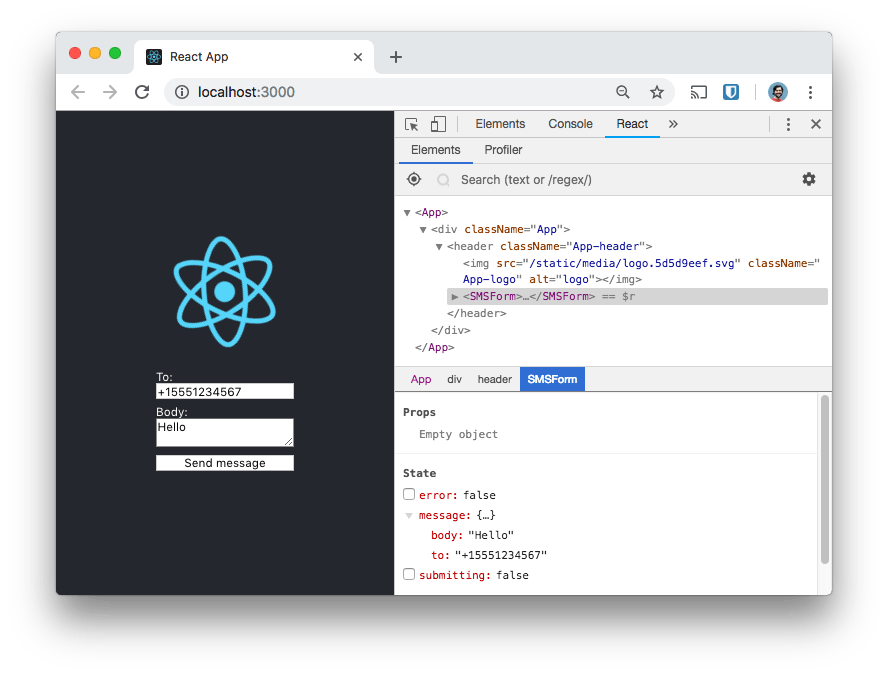Click the Body textarea field
The height and width of the screenshot is (675, 888).
point(225,432)
